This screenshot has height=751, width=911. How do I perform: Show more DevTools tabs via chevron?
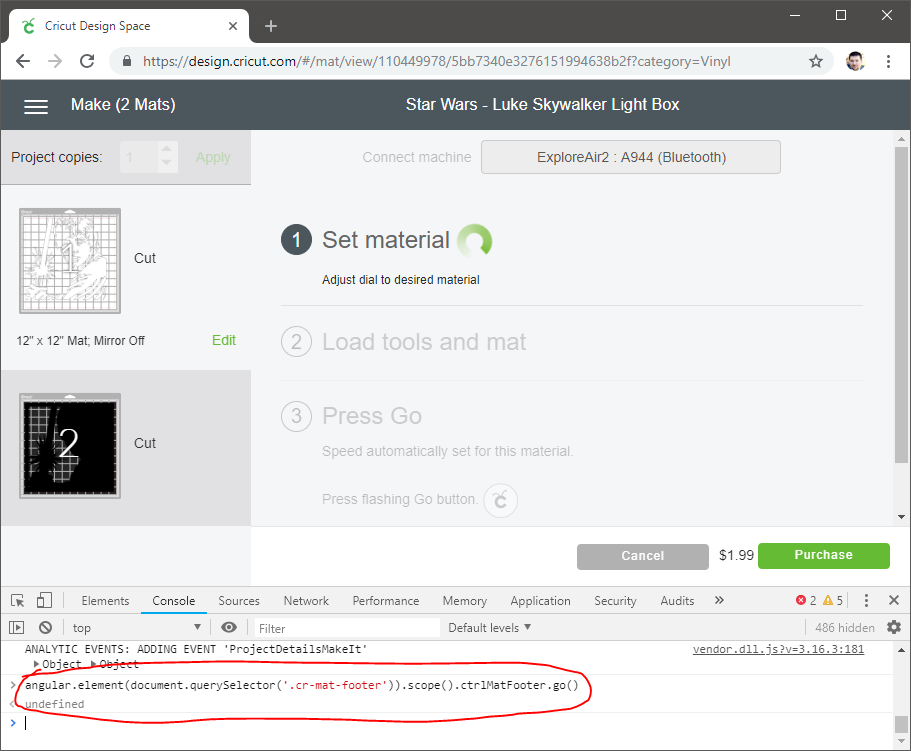pyautogui.click(x=719, y=601)
